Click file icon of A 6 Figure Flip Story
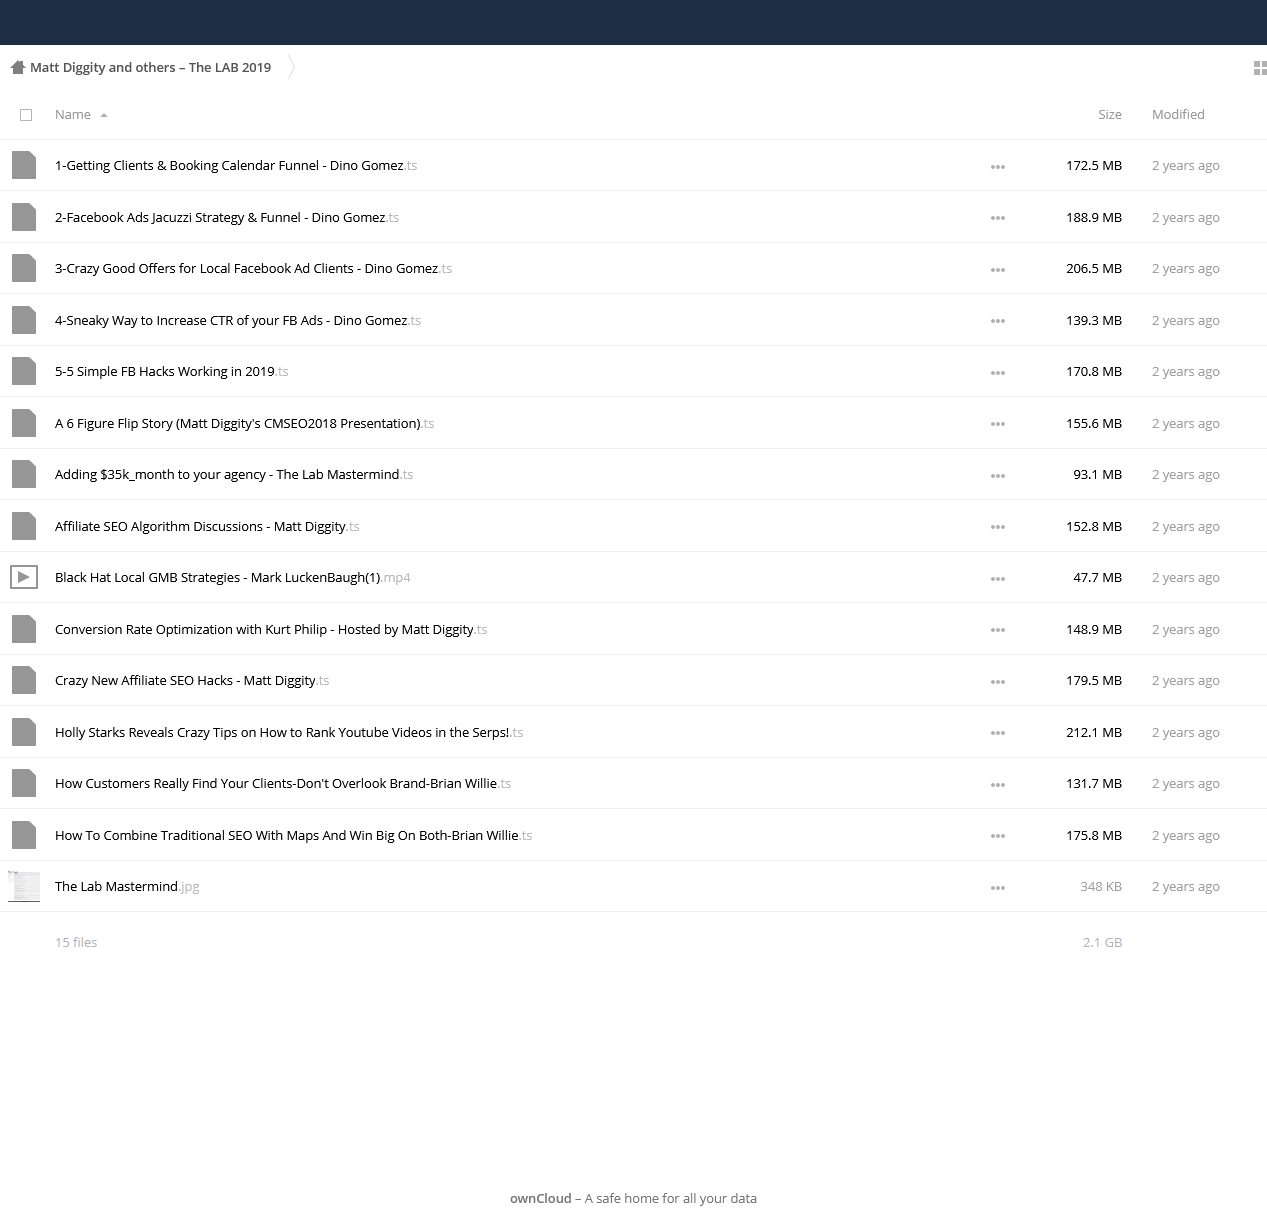 [24, 423]
